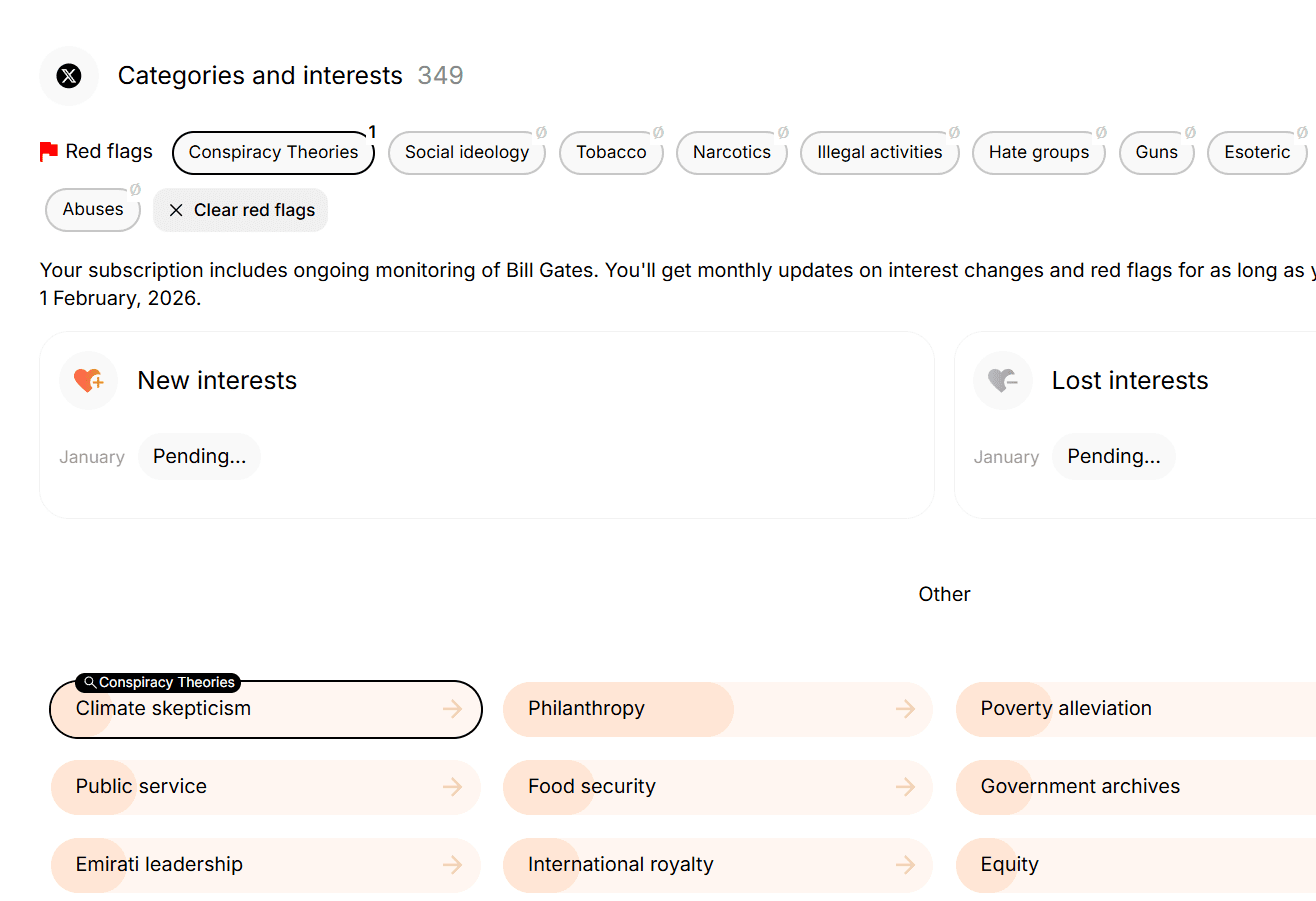Select the Other category tab
The width and height of the screenshot is (1316, 901).
(944, 594)
